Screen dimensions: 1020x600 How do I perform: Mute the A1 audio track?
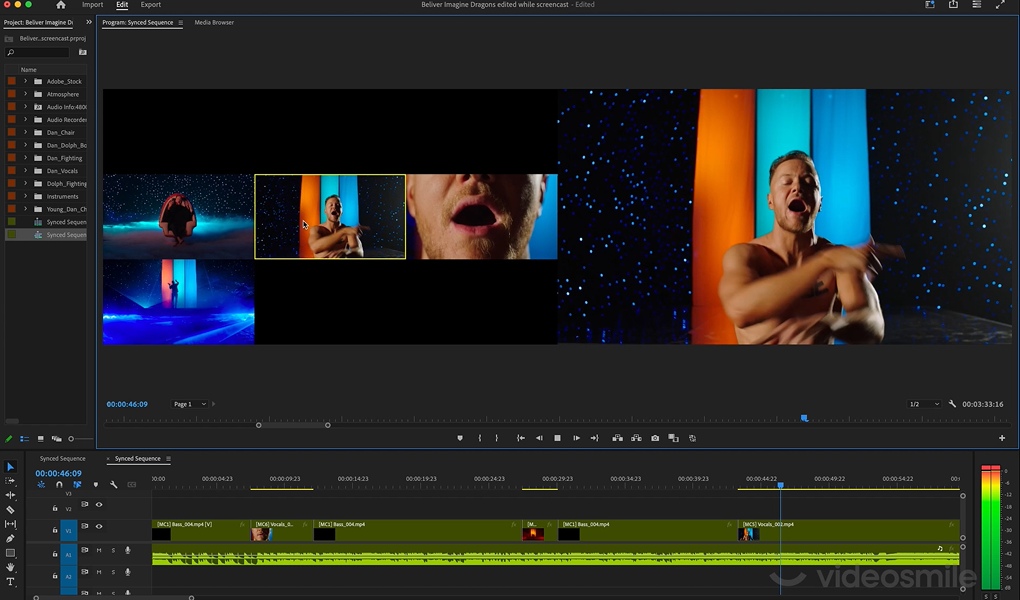tap(99, 551)
